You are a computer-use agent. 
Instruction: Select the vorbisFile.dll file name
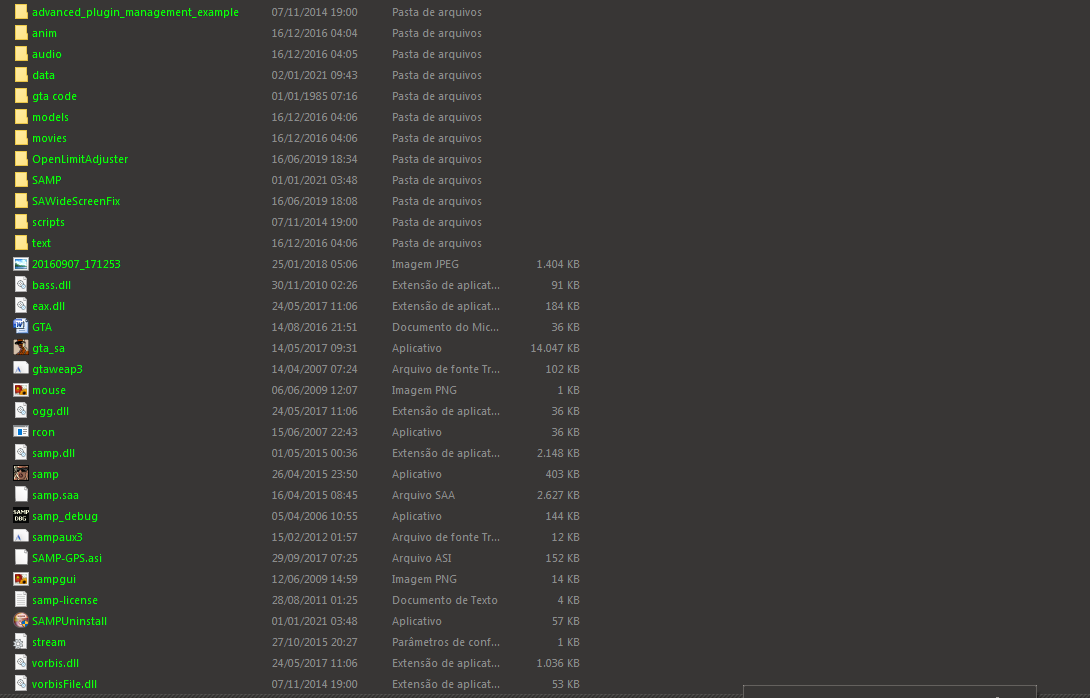(x=65, y=683)
